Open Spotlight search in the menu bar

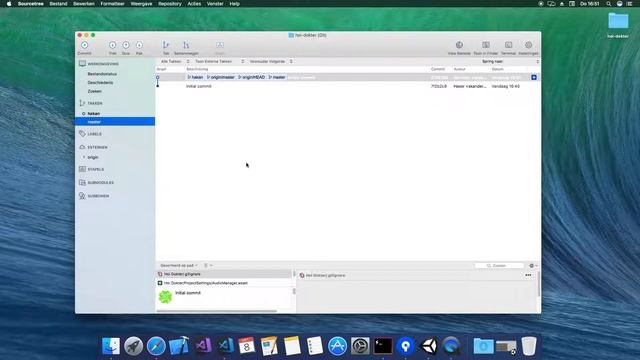click(x=608, y=4)
